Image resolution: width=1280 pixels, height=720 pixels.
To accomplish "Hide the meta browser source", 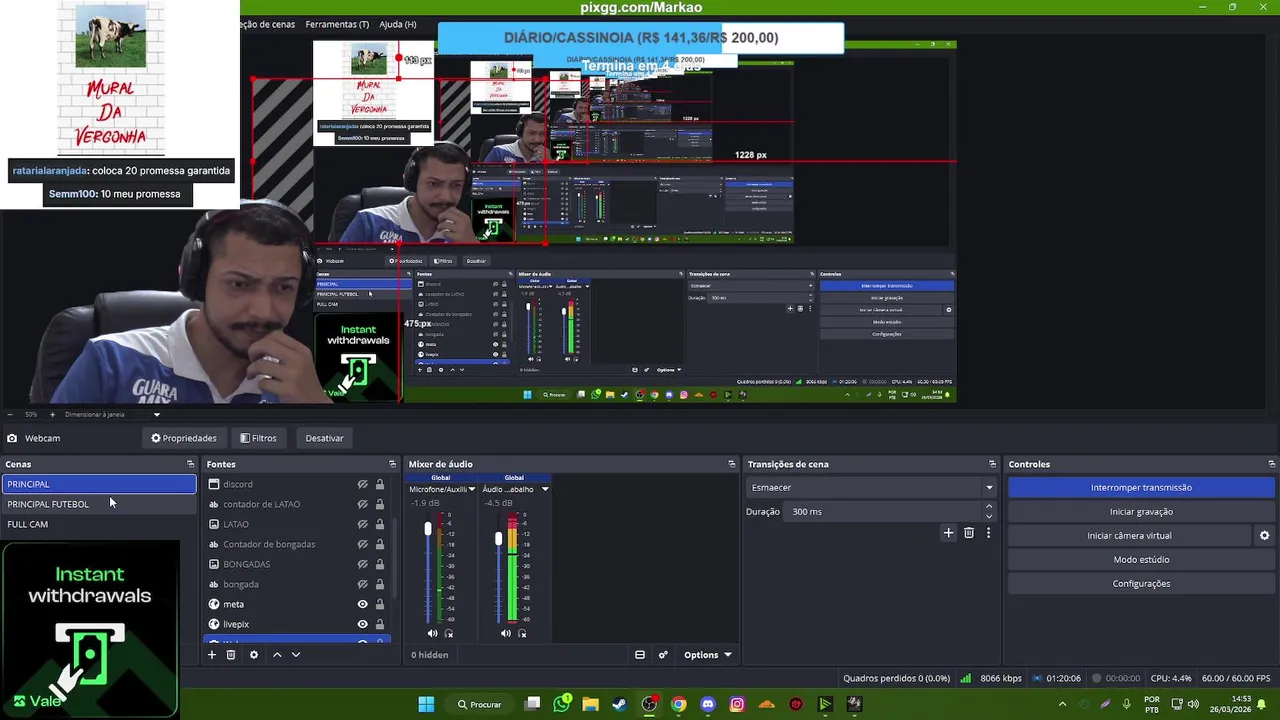I will pos(363,604).
